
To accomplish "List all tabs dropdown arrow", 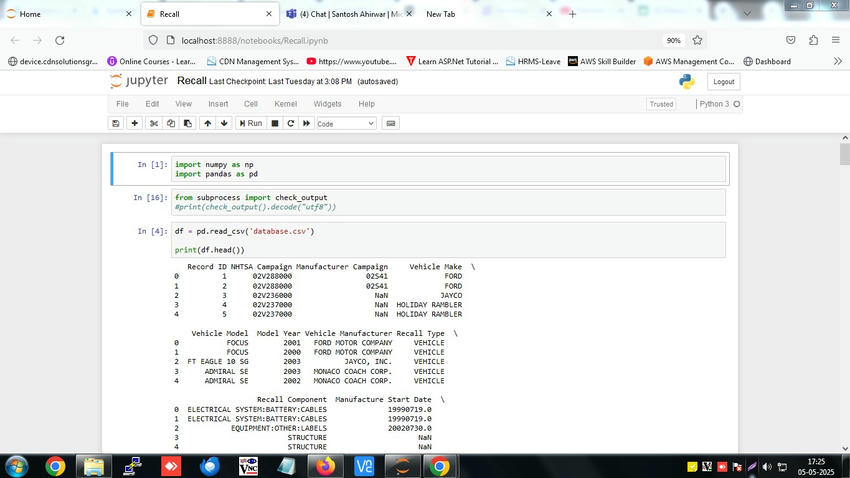I will tap(747, 14).
